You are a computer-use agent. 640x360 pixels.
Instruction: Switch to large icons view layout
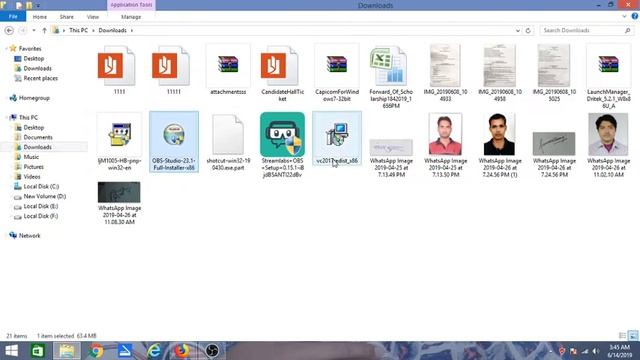pos(633,336)
